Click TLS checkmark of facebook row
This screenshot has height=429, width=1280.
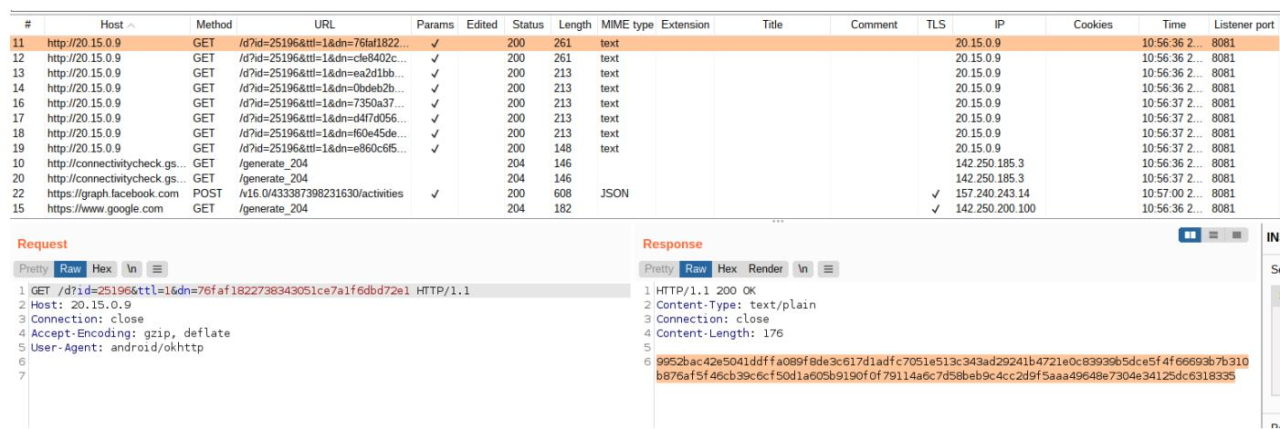[936, 193]
